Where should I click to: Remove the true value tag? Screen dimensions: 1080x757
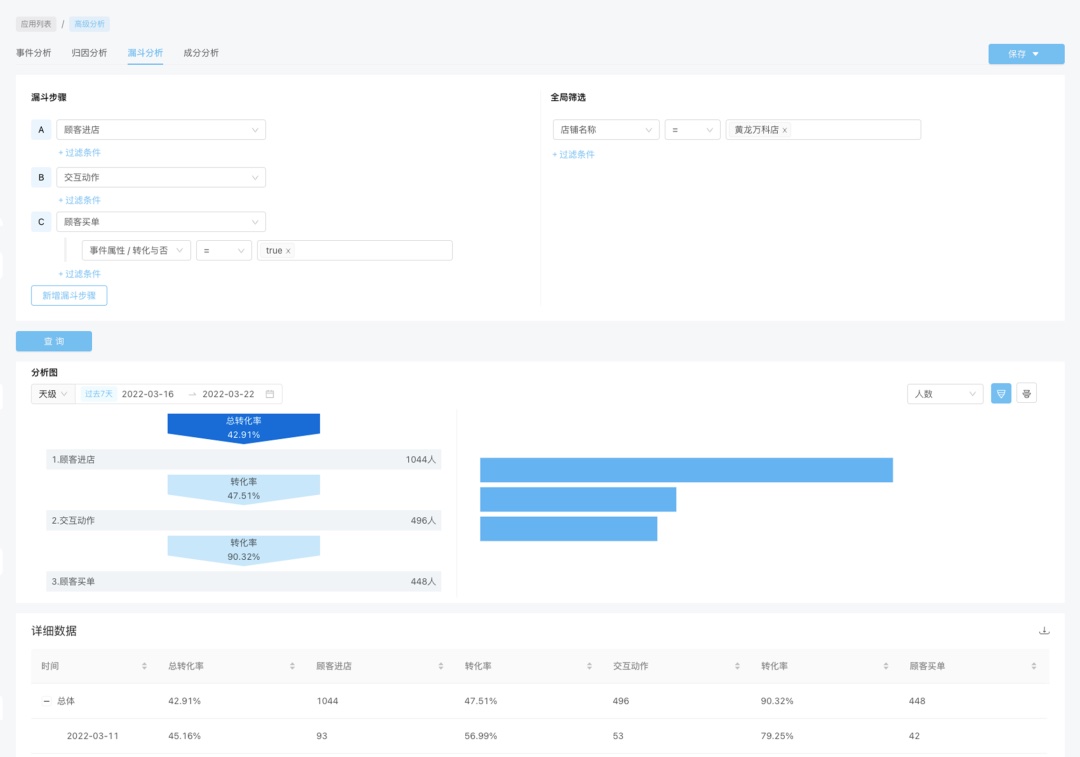[289, 251]
